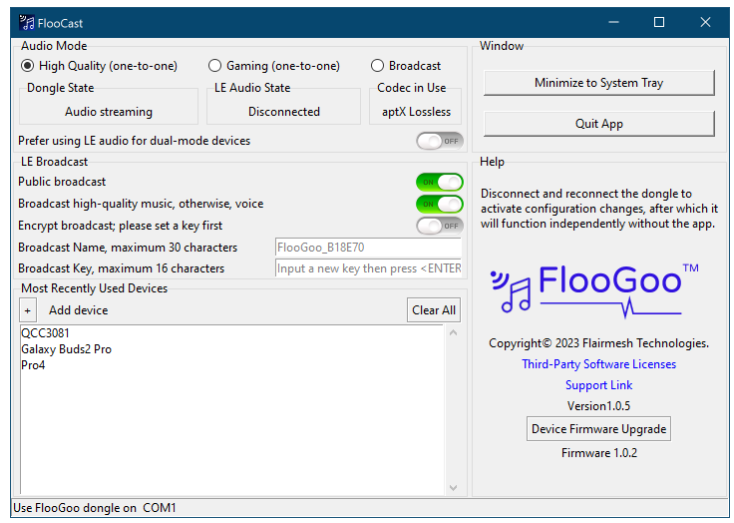Viewport: 734px width, 523px height.
Task: Close the FlooCast window
Action: click(705, 22)
